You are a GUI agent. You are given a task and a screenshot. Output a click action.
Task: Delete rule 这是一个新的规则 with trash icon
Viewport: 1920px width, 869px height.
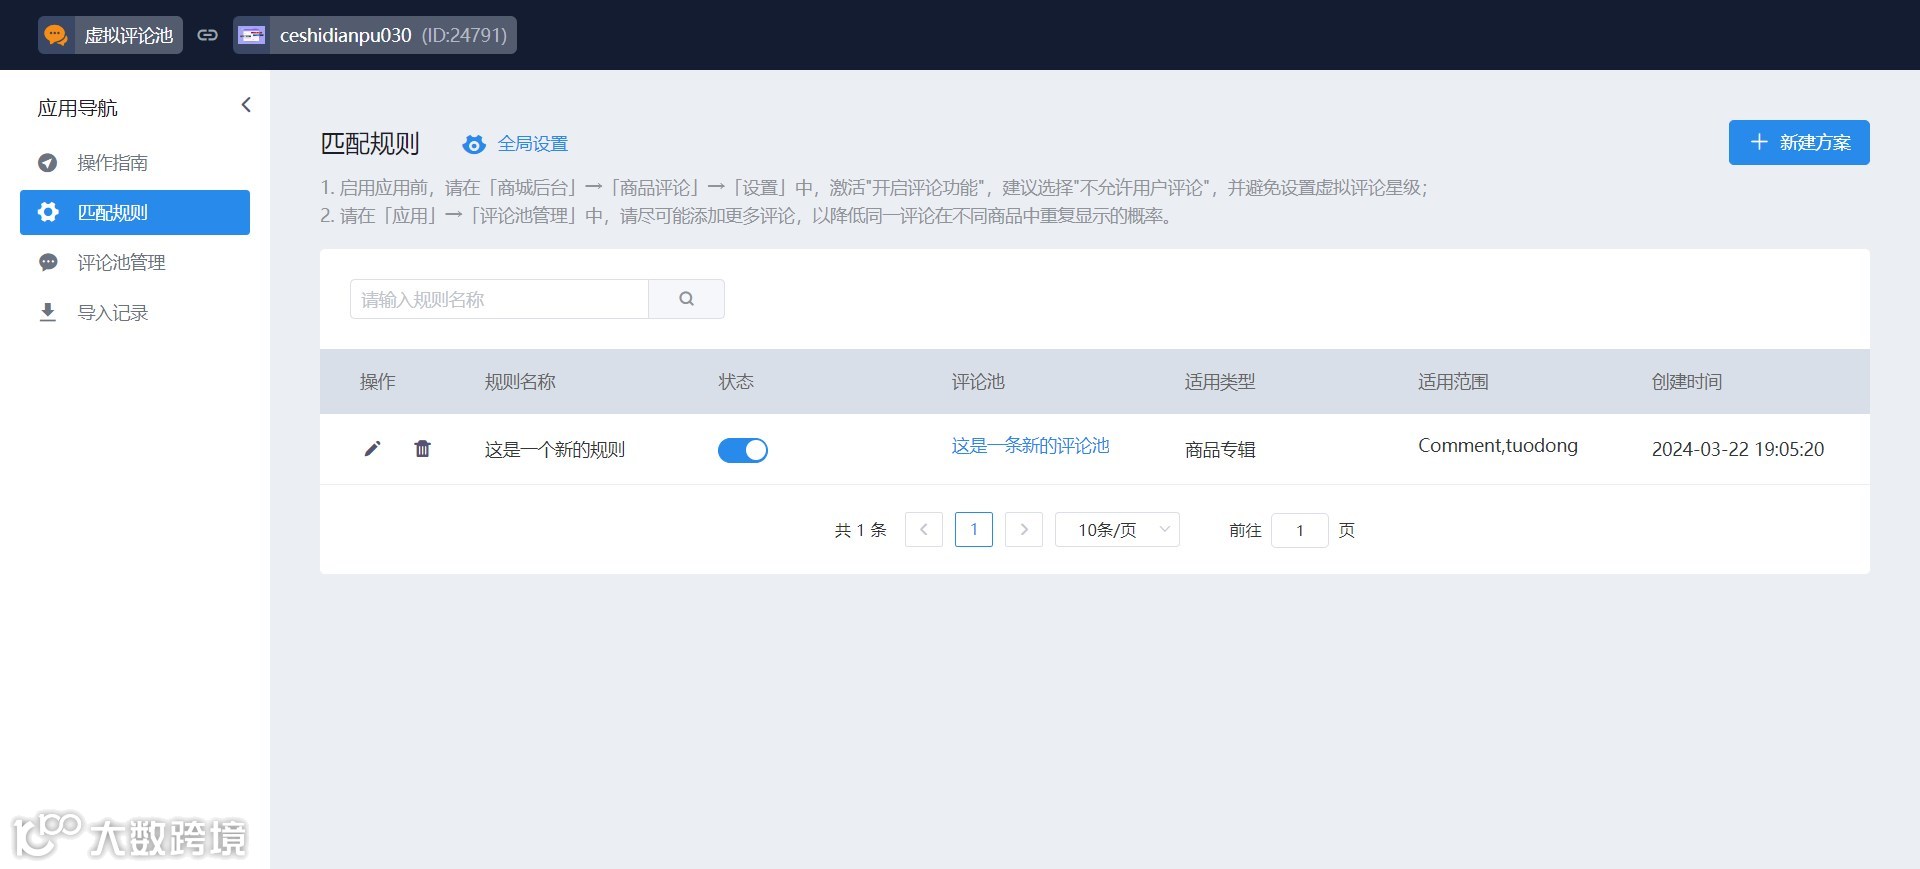pos(423,449)
